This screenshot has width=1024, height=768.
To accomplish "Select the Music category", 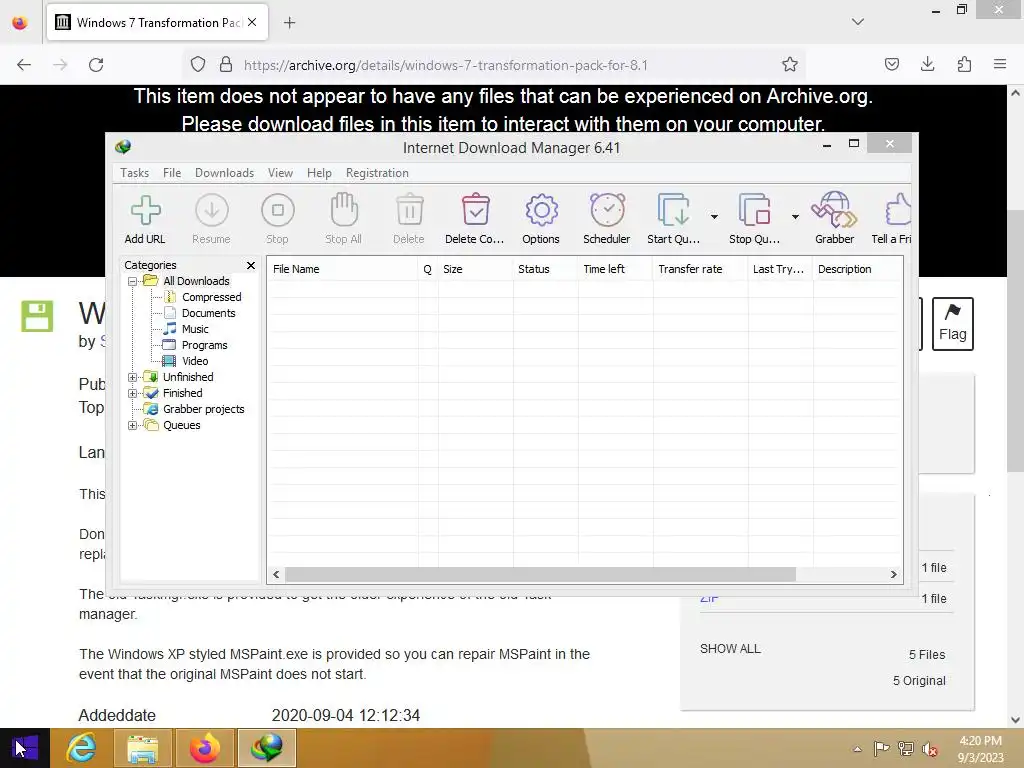I will [x=195, y=329].
